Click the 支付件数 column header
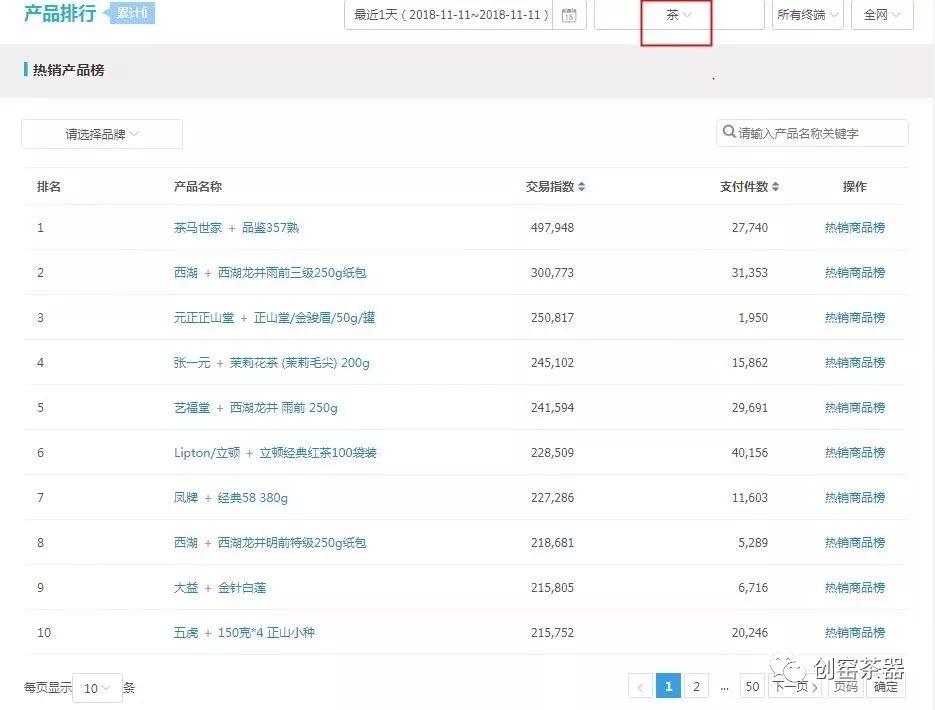The width and height of the screenshot is (935, 710). 744,187
